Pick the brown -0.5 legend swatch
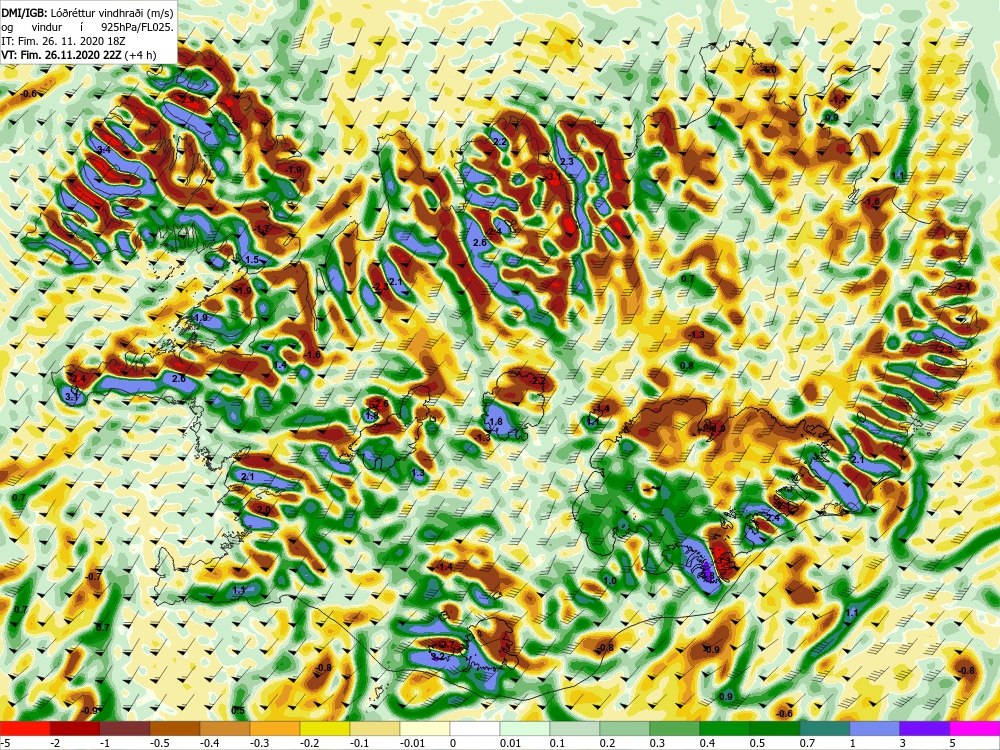The image size is (1000, 750). coord(175,729)
